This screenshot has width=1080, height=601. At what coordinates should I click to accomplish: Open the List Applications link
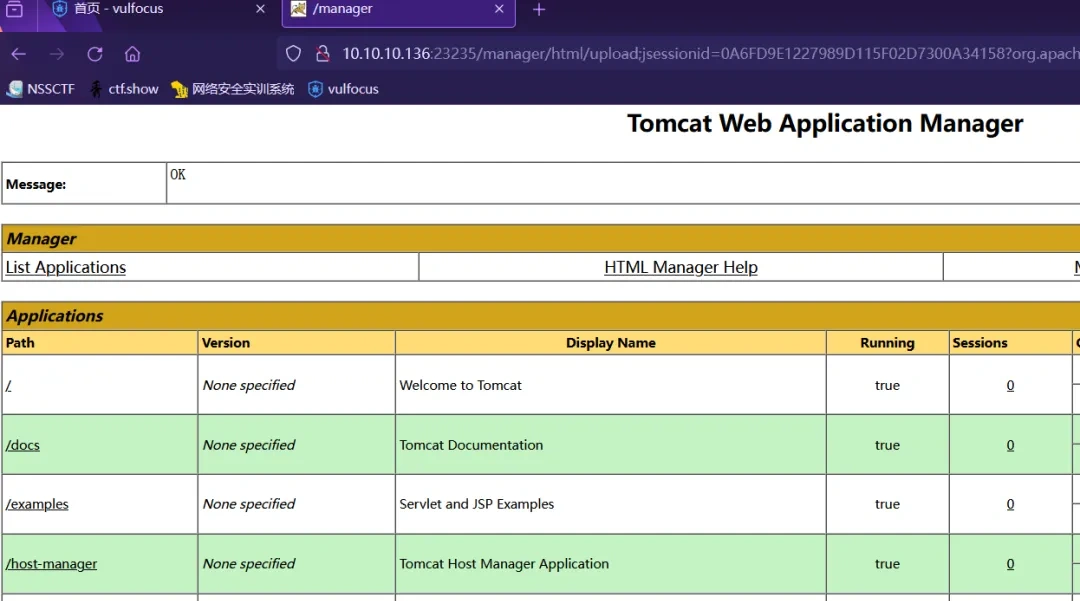(x=65, y=267)
